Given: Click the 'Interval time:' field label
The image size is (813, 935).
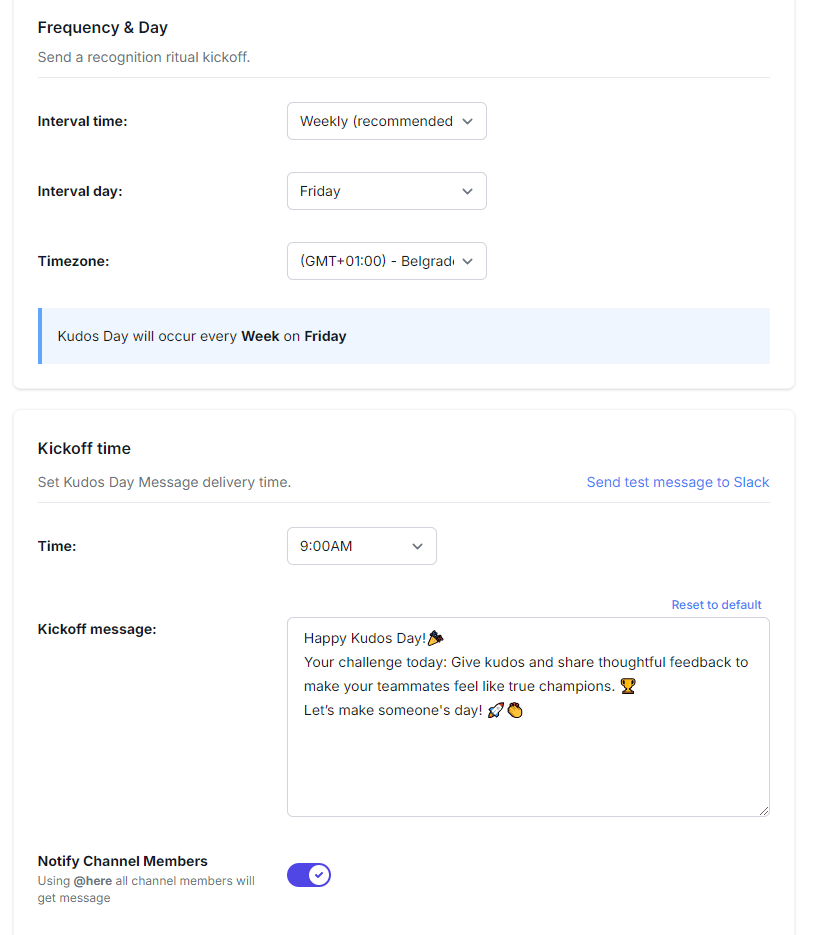Looking at the screenshot, I should (x=83, y=121).
